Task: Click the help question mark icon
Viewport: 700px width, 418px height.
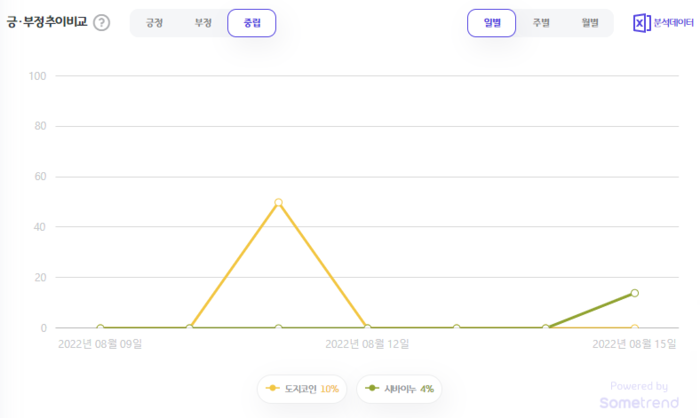Action: [x=101, y=23]
